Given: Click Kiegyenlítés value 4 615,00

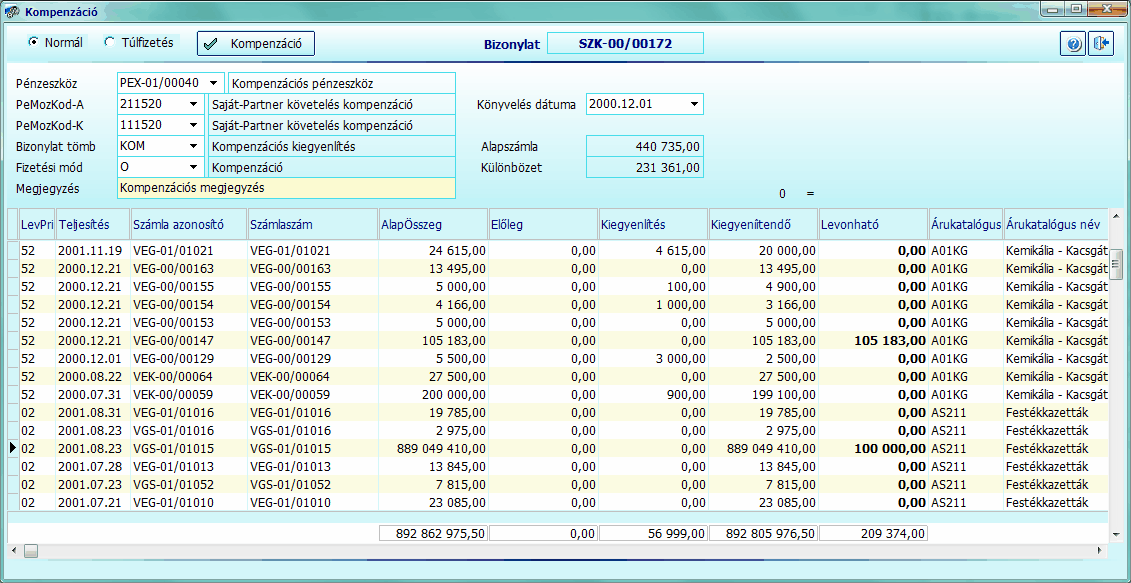Looking at the screenshot, I should (653, 250).
